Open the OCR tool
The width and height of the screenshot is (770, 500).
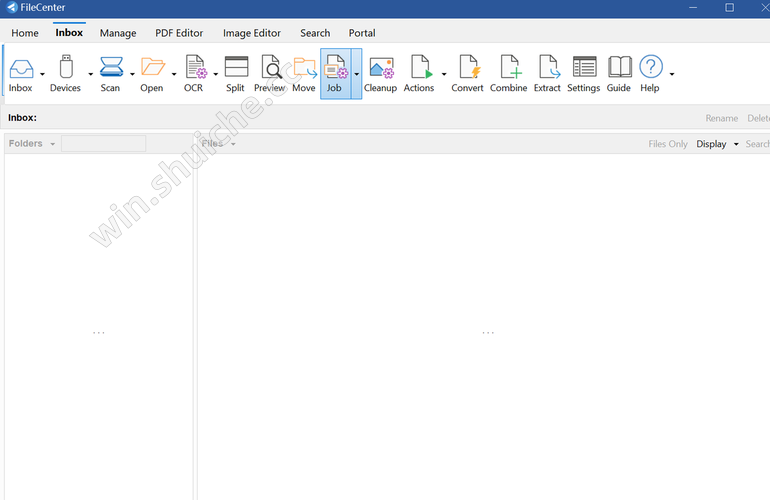pos(194,68)
